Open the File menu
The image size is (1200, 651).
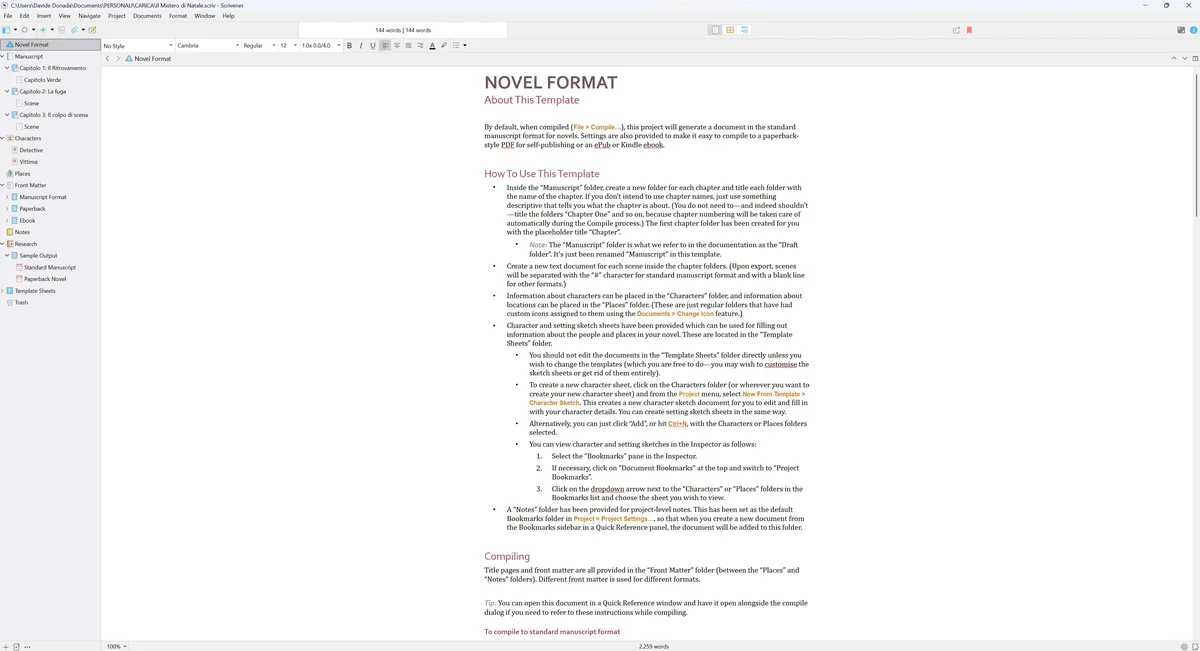tap(8, 16)
